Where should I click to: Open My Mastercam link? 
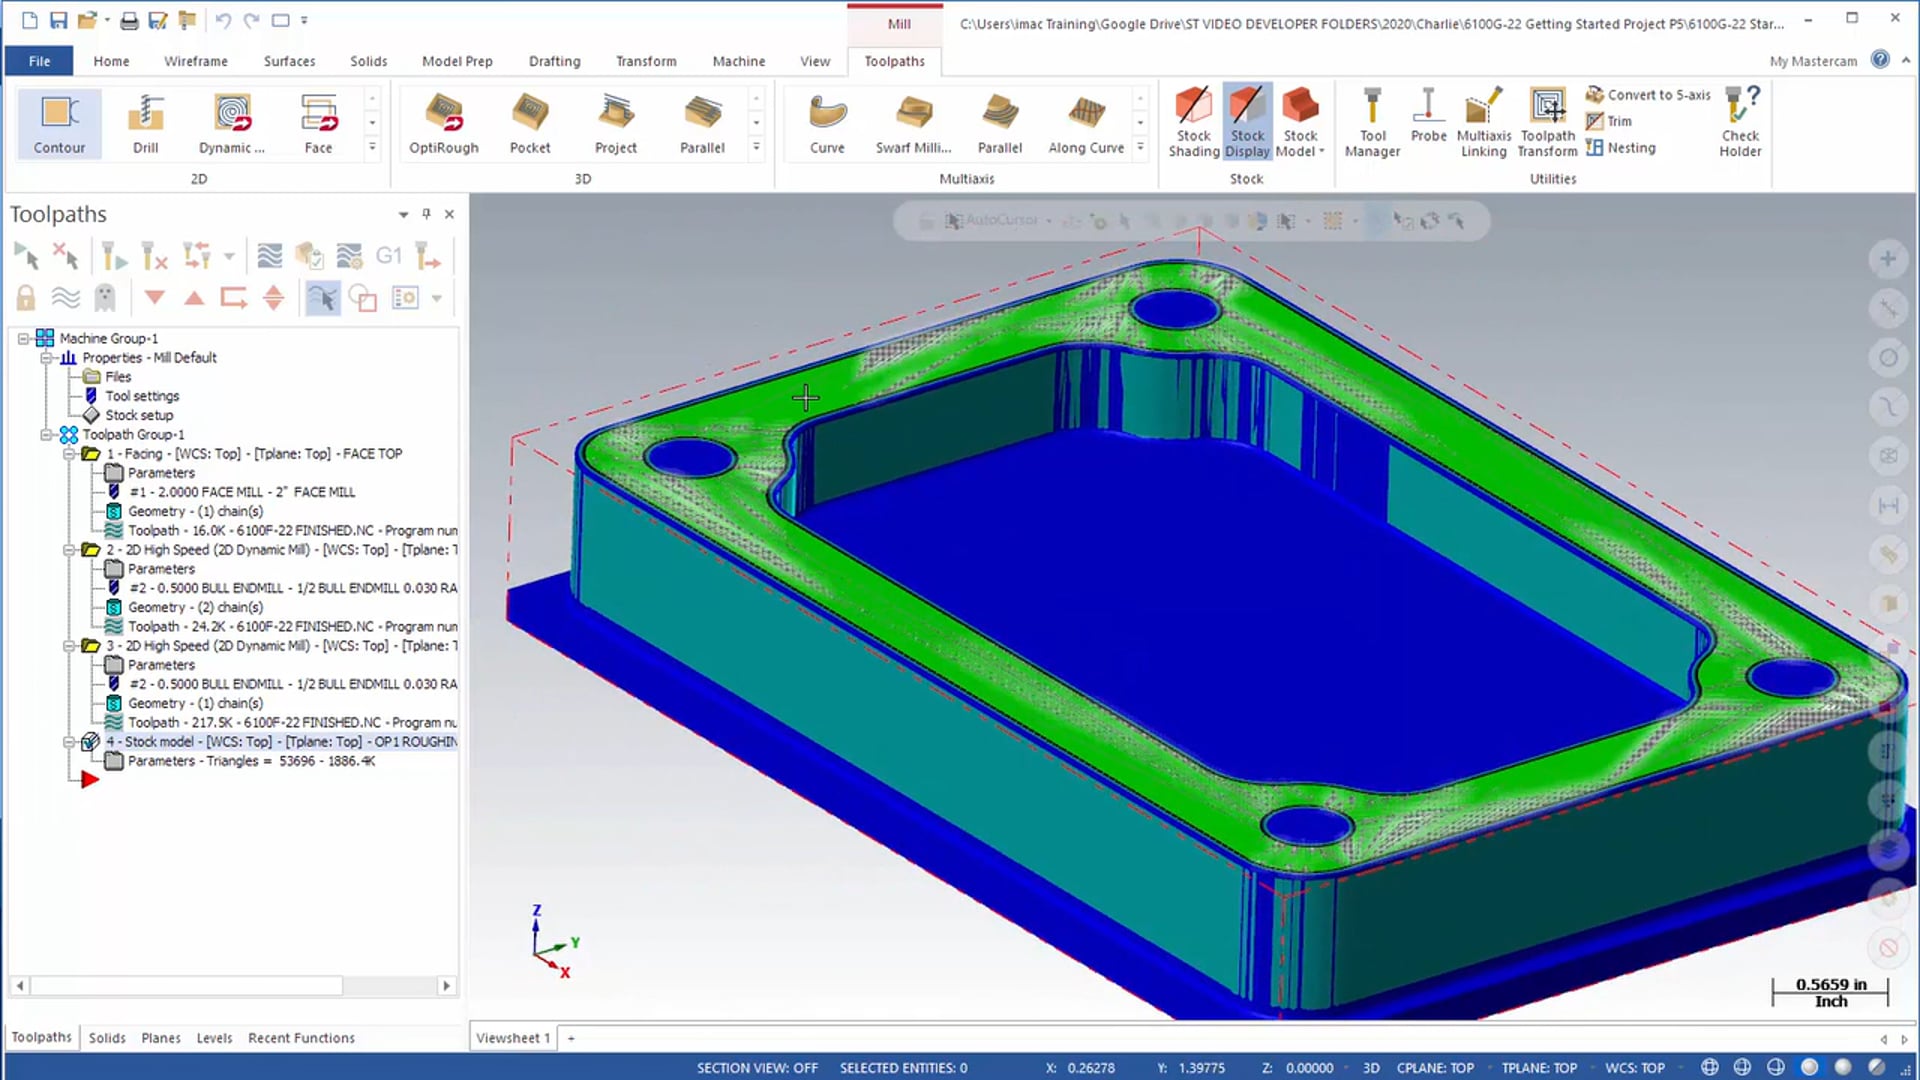(1813, 61)
